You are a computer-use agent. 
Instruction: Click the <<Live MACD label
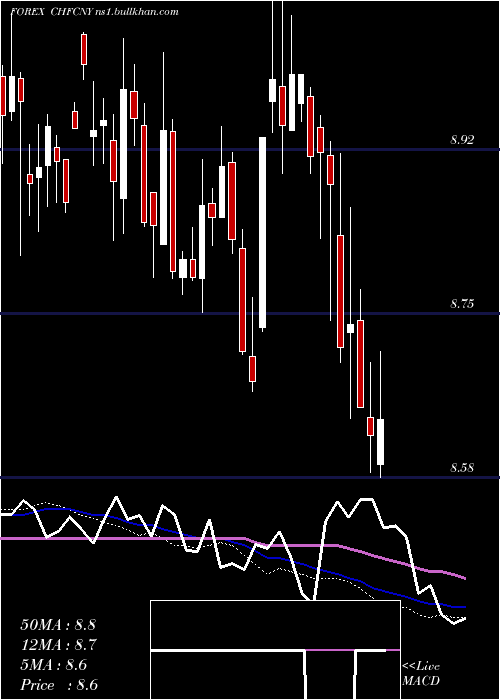pyautogui.click(x=421, y=673)
